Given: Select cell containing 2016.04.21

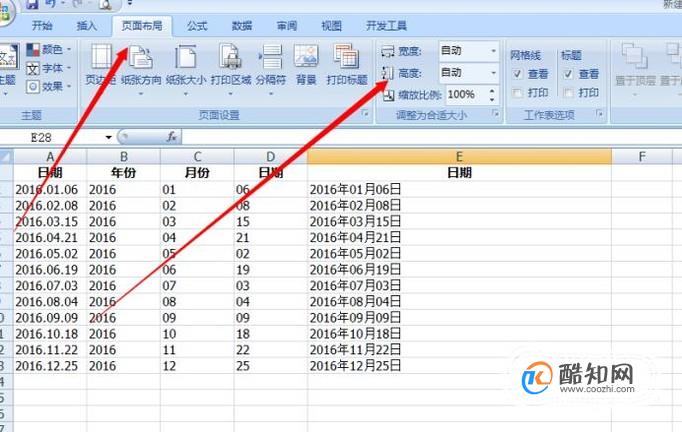Looking at the screenshot, I should (50, 237).
